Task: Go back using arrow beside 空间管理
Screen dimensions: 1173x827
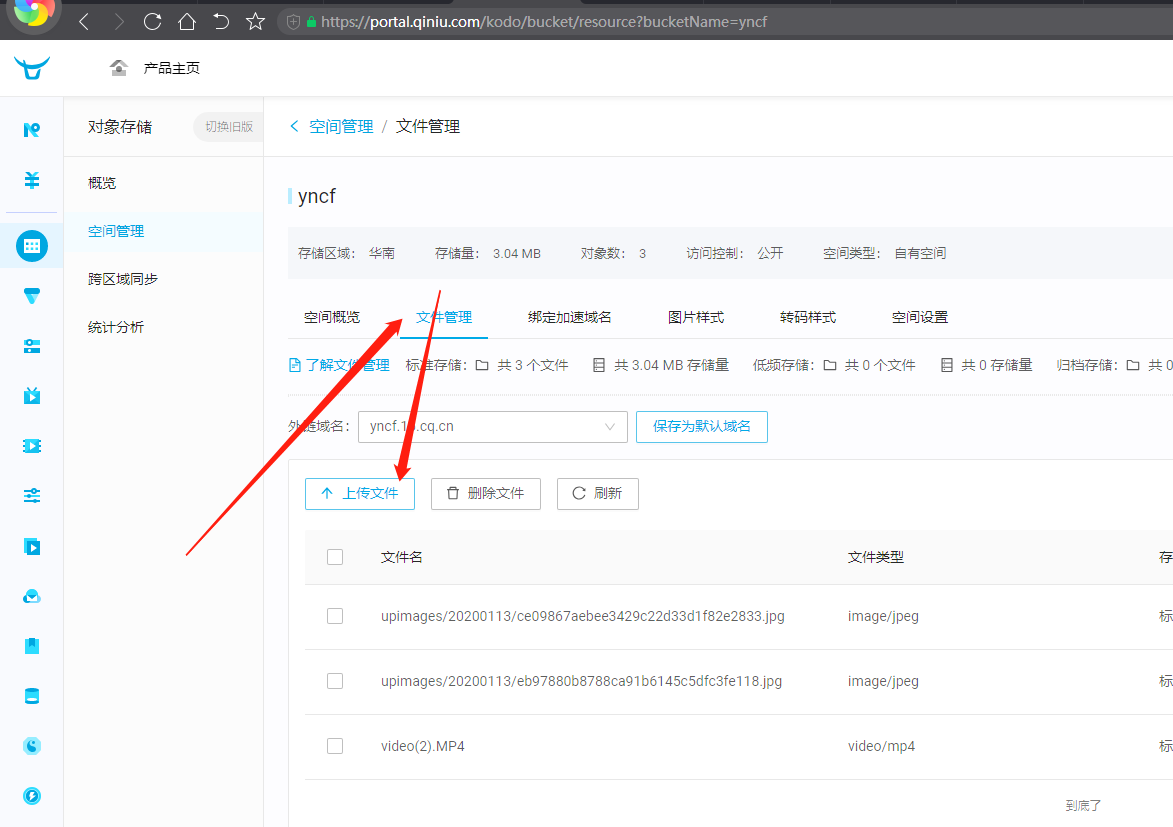Action: point(294,126)
